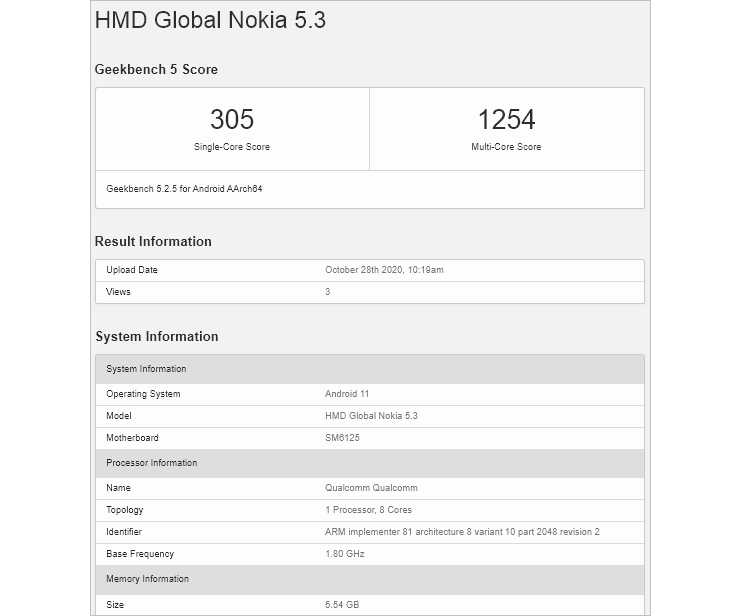750x616 pixels.
Task: Click the processor Name row label
Action: click(118, 488)
